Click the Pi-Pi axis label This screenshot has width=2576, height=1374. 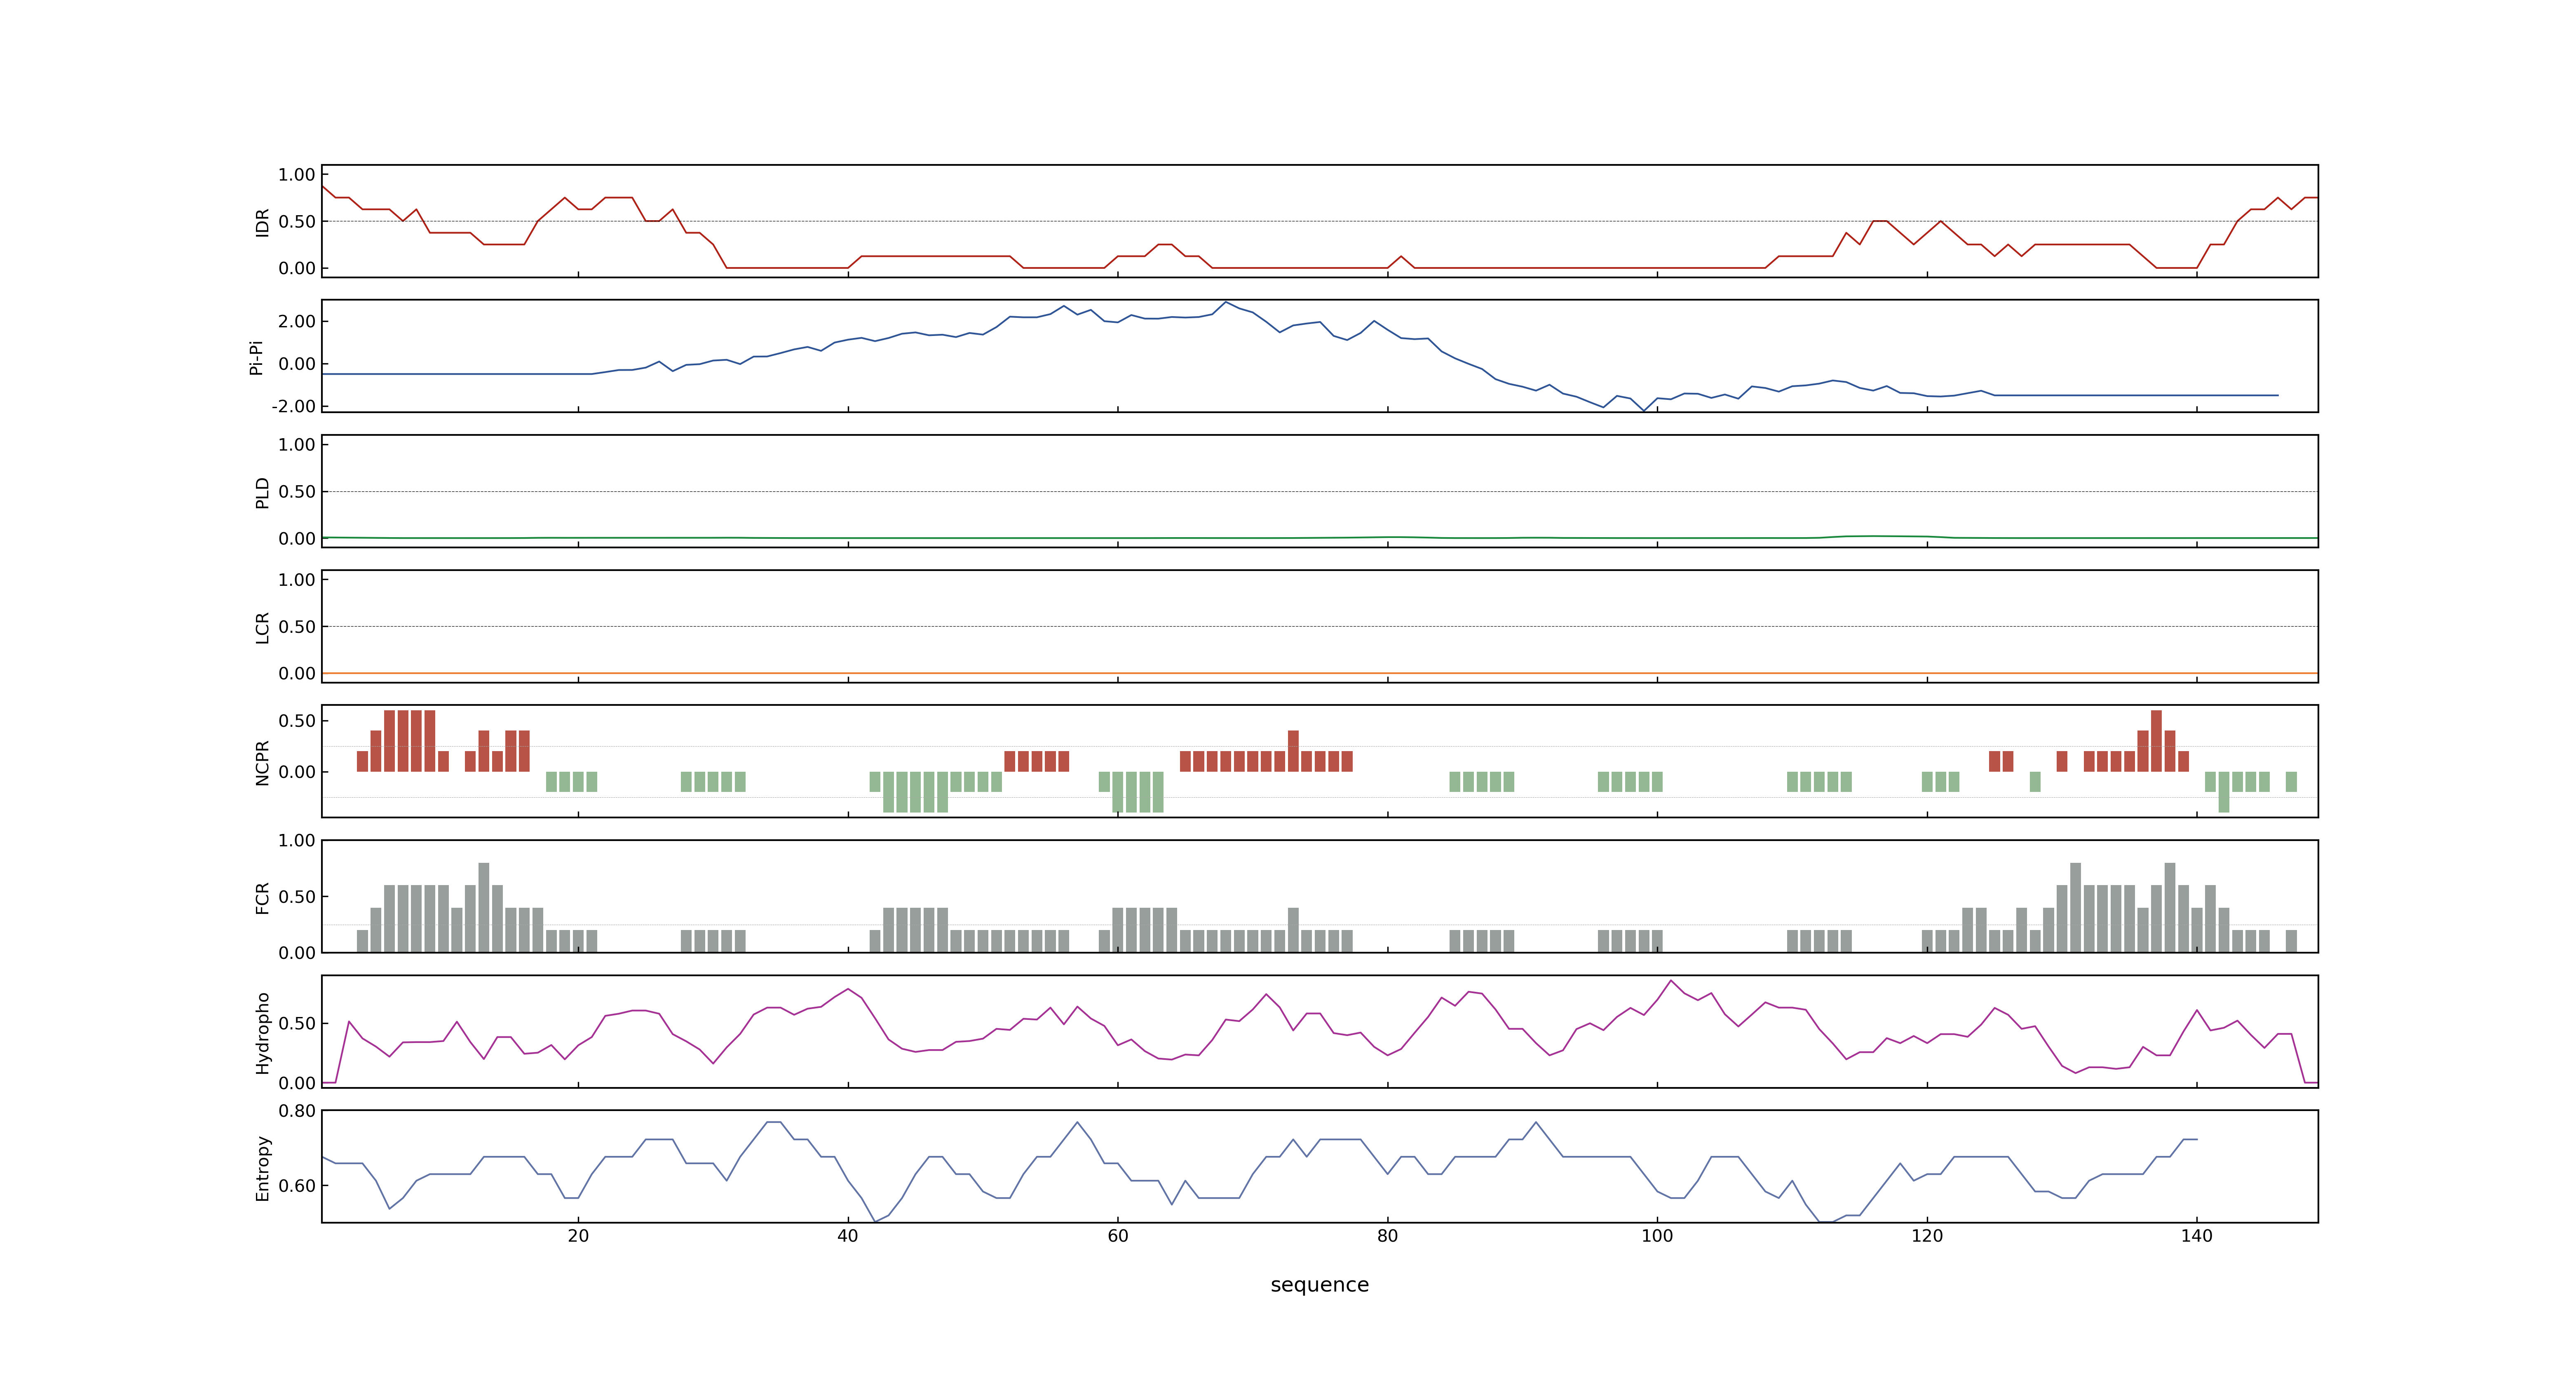click(256, 357)
